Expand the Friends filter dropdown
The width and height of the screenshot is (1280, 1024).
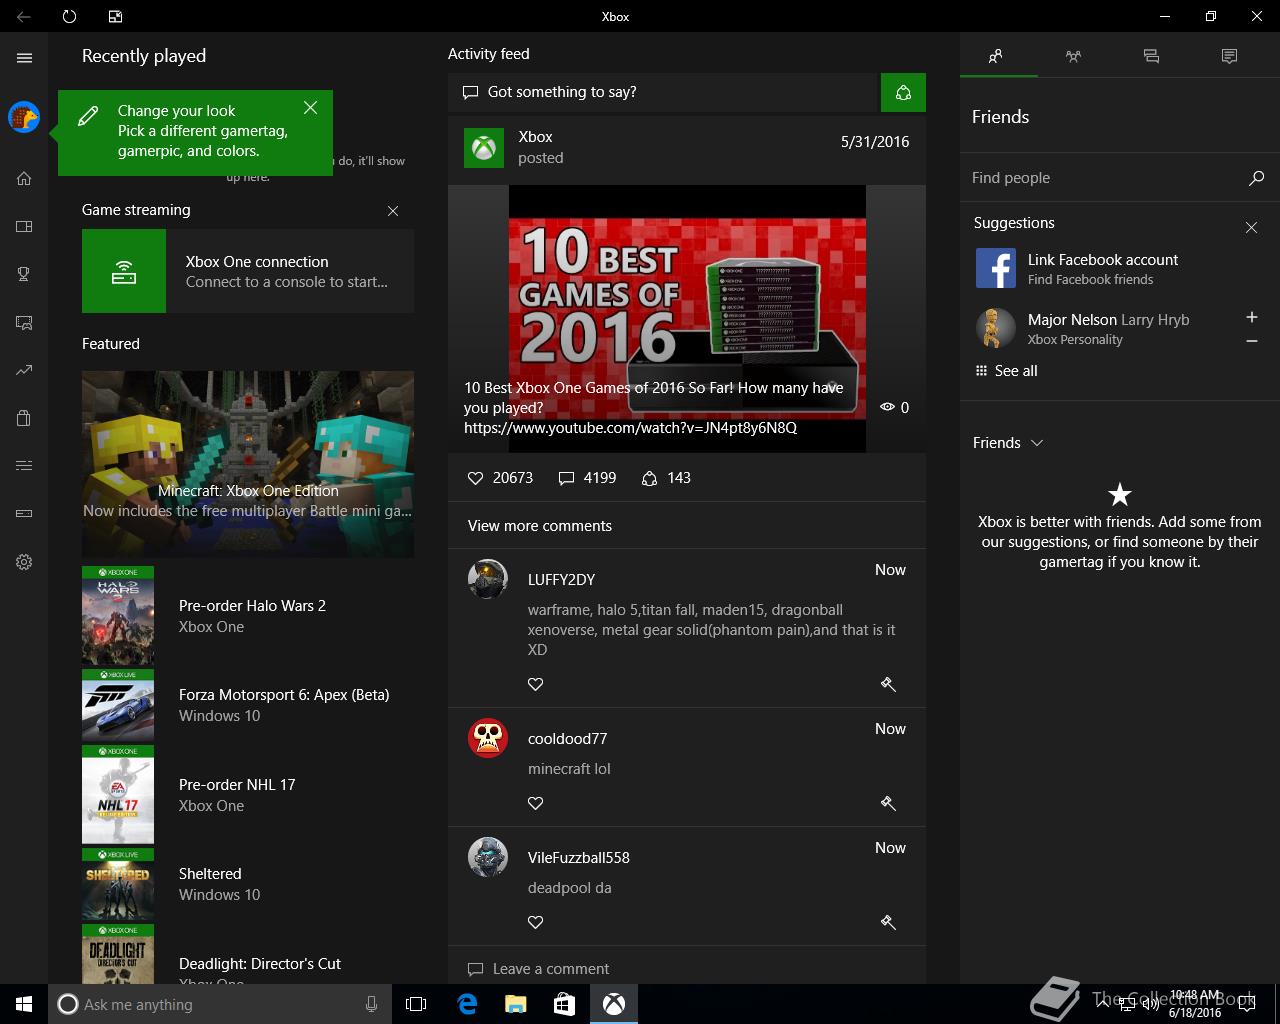(x=1008, y=443)
